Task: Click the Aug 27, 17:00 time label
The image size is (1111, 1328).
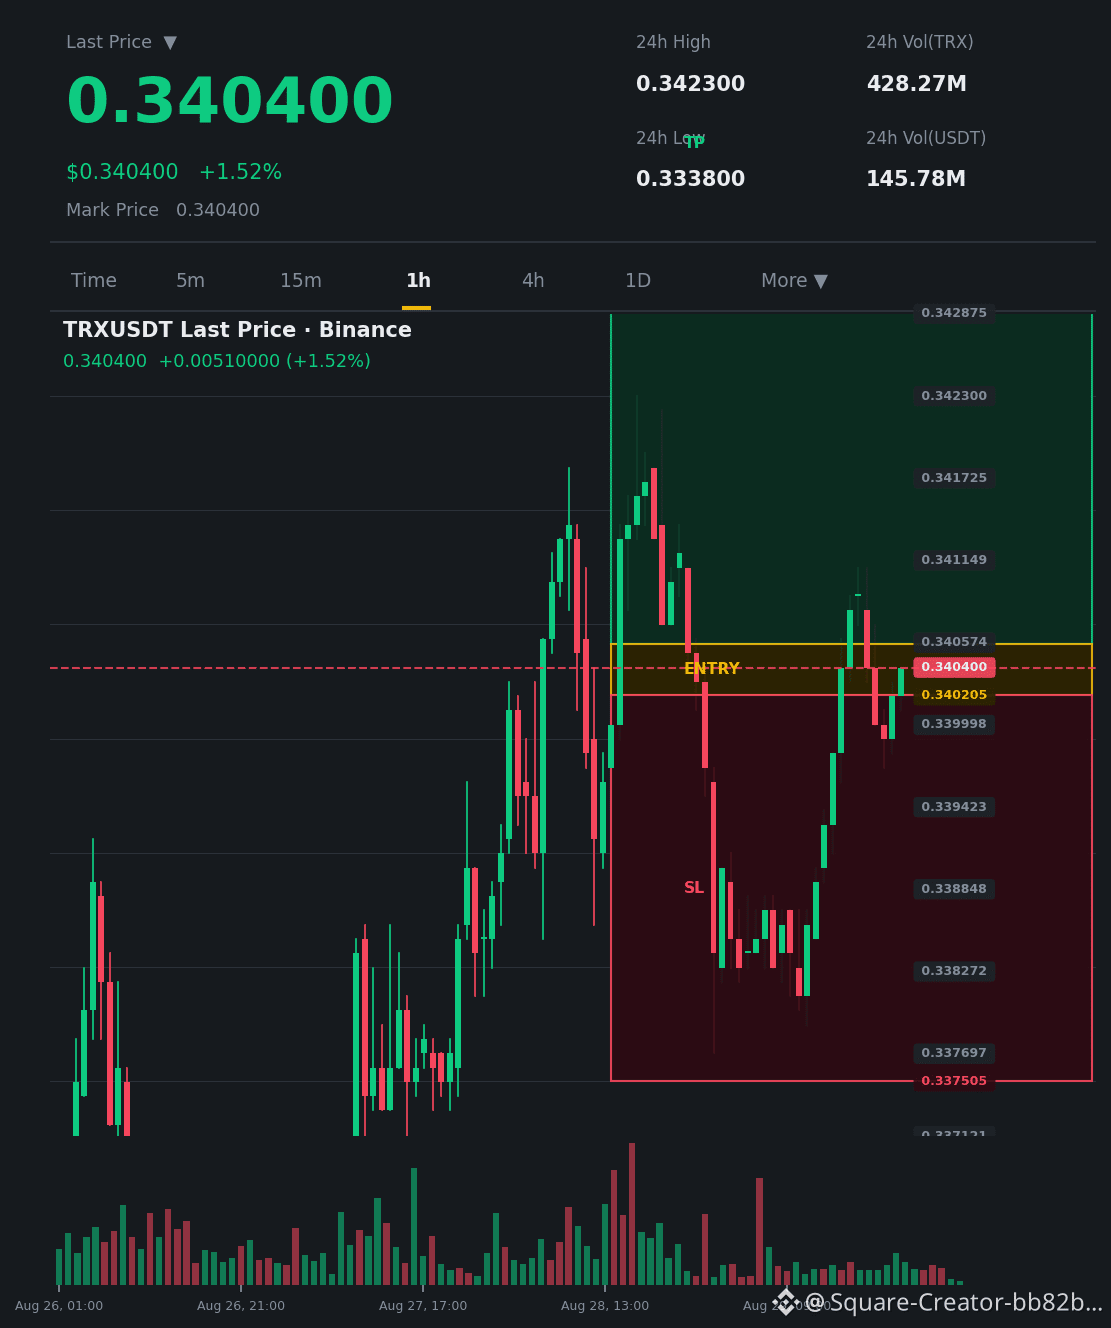Action: (x=423, y=1306)
